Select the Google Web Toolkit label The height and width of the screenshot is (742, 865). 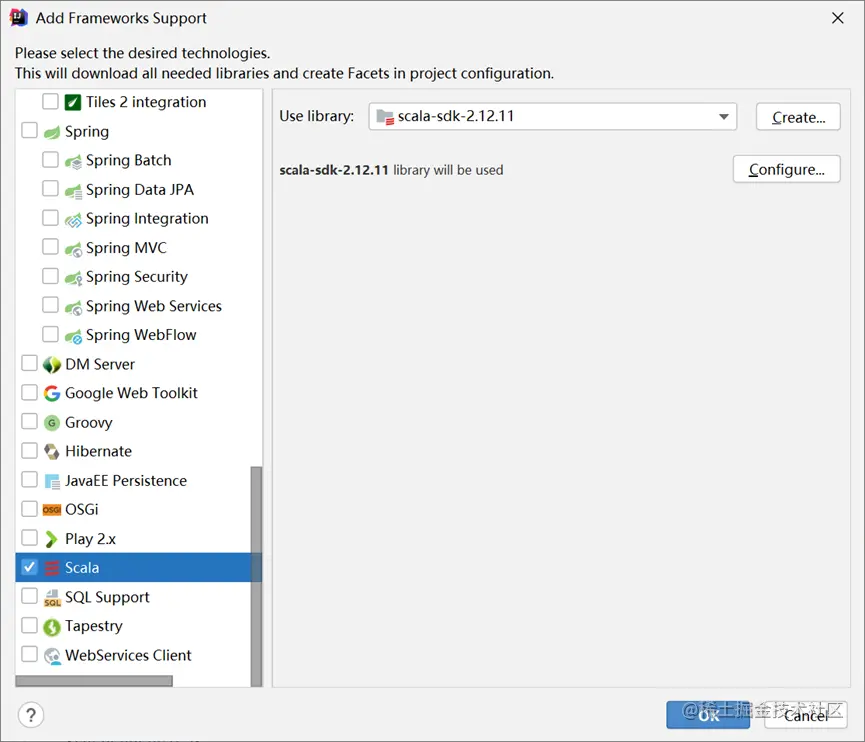tap(131, 393)
